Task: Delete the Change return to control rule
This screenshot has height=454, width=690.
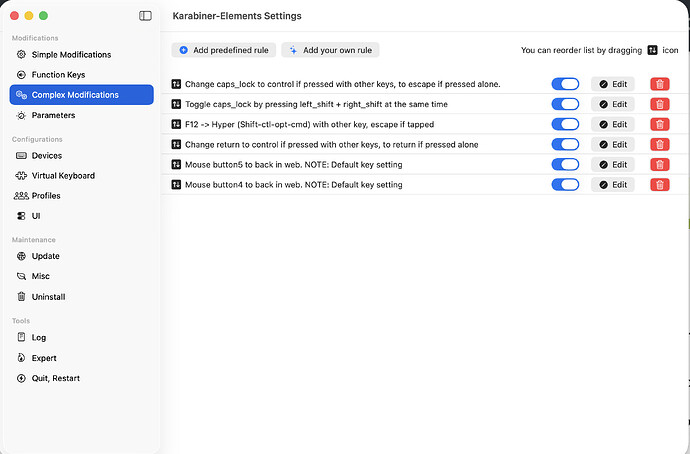Action: (660, 145)
